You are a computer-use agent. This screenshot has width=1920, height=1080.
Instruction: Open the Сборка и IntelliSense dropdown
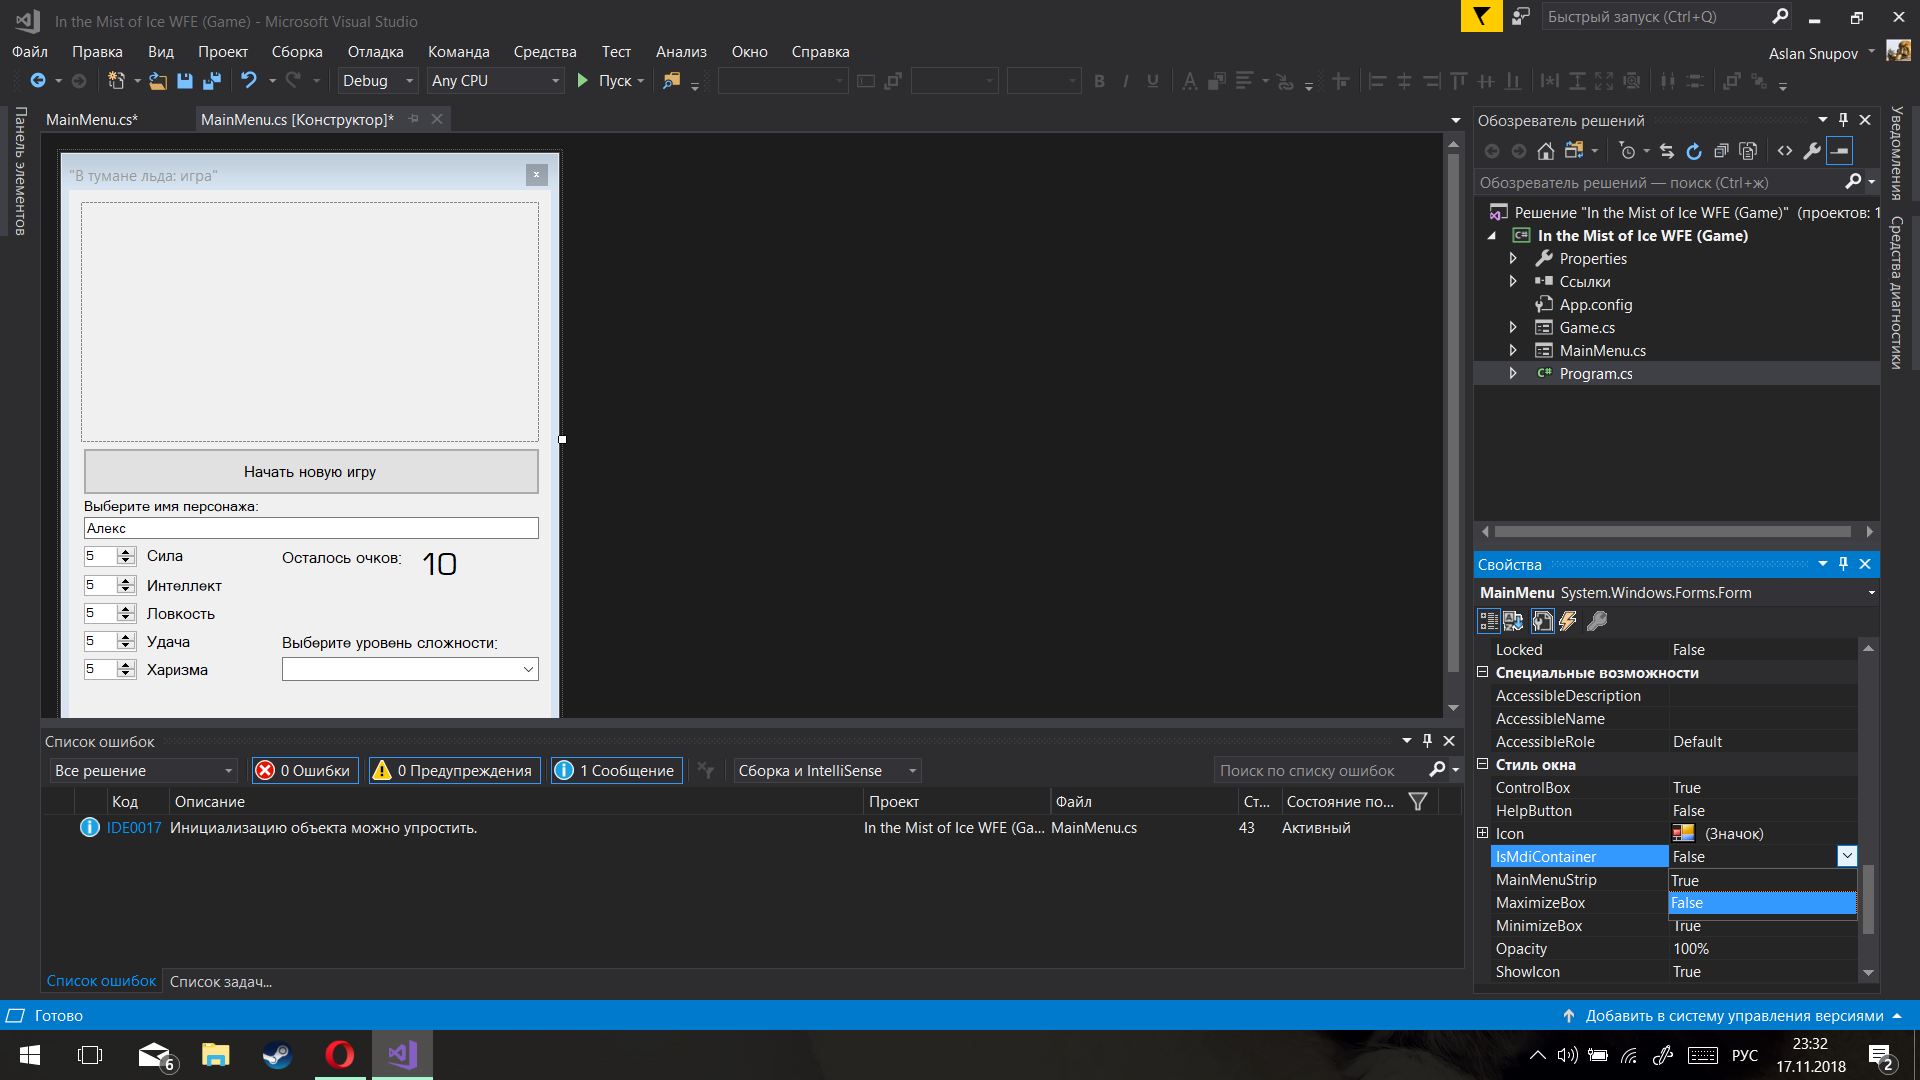[x=827, y=770]
